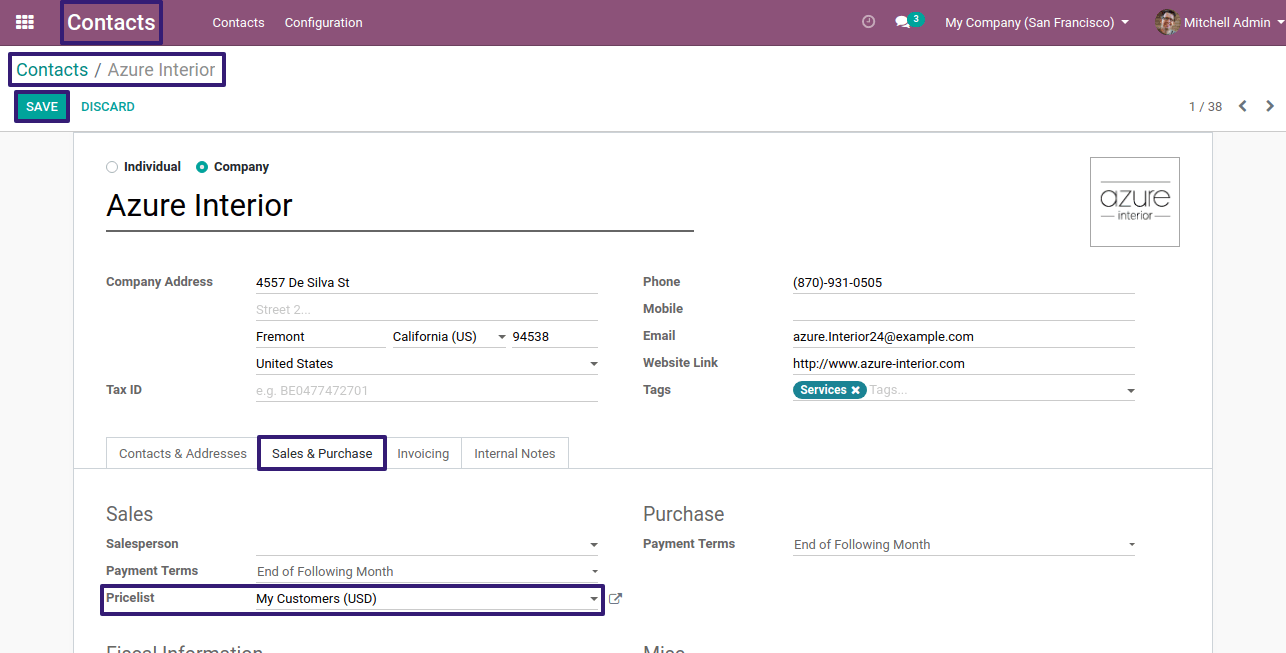1286x653 pixels.
Task: Expand the Tags dropdown arrow
Action: (1130, 391)
